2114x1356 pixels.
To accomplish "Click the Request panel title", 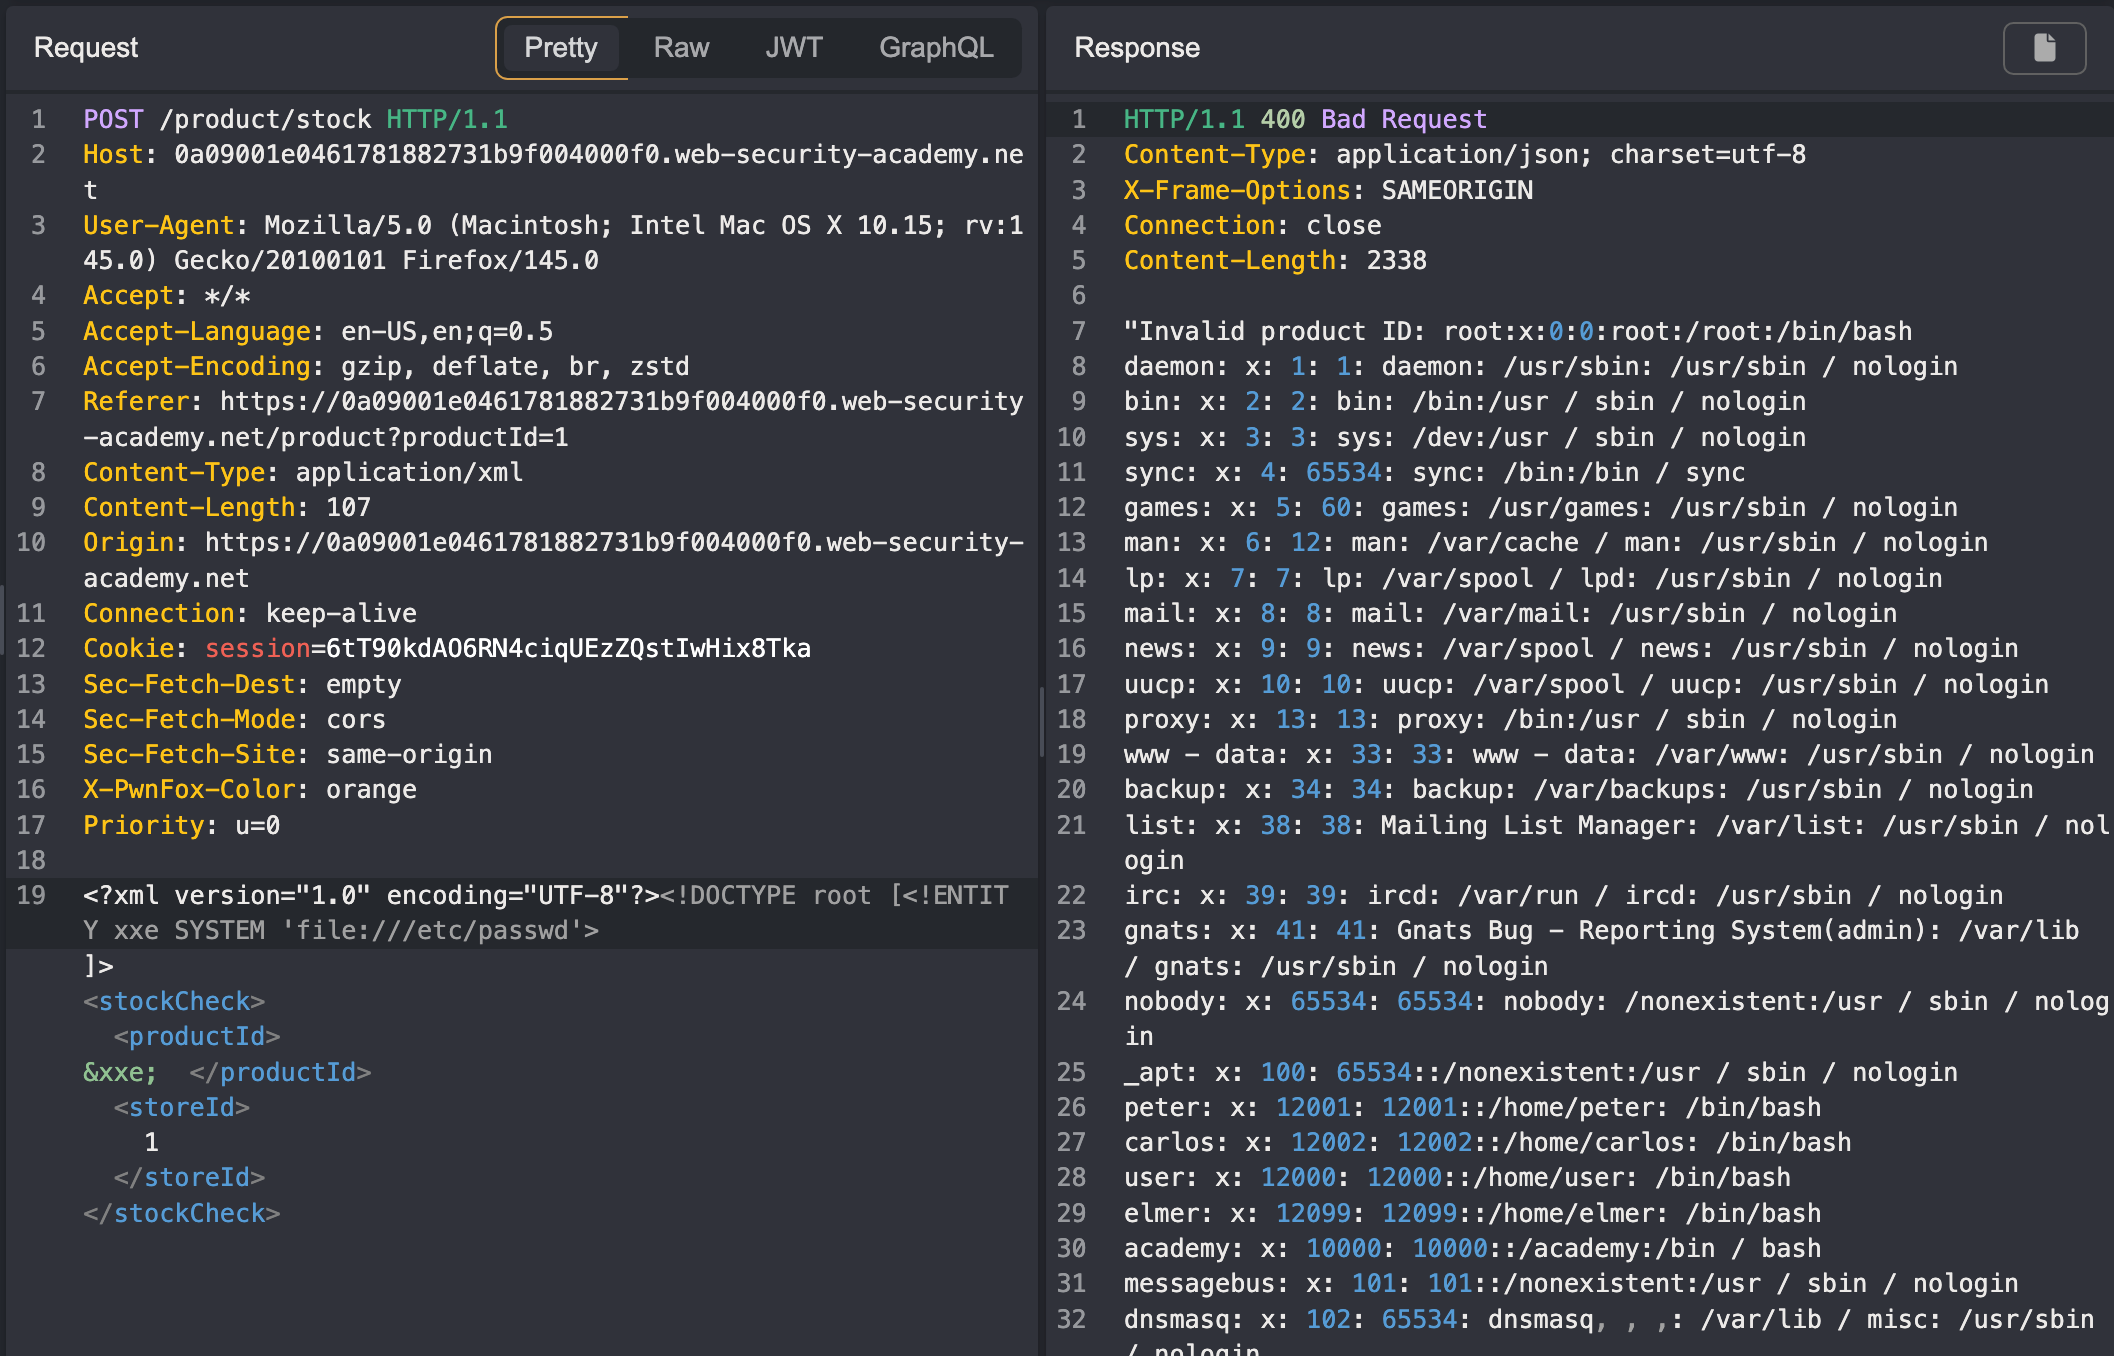I will point(86,48).
